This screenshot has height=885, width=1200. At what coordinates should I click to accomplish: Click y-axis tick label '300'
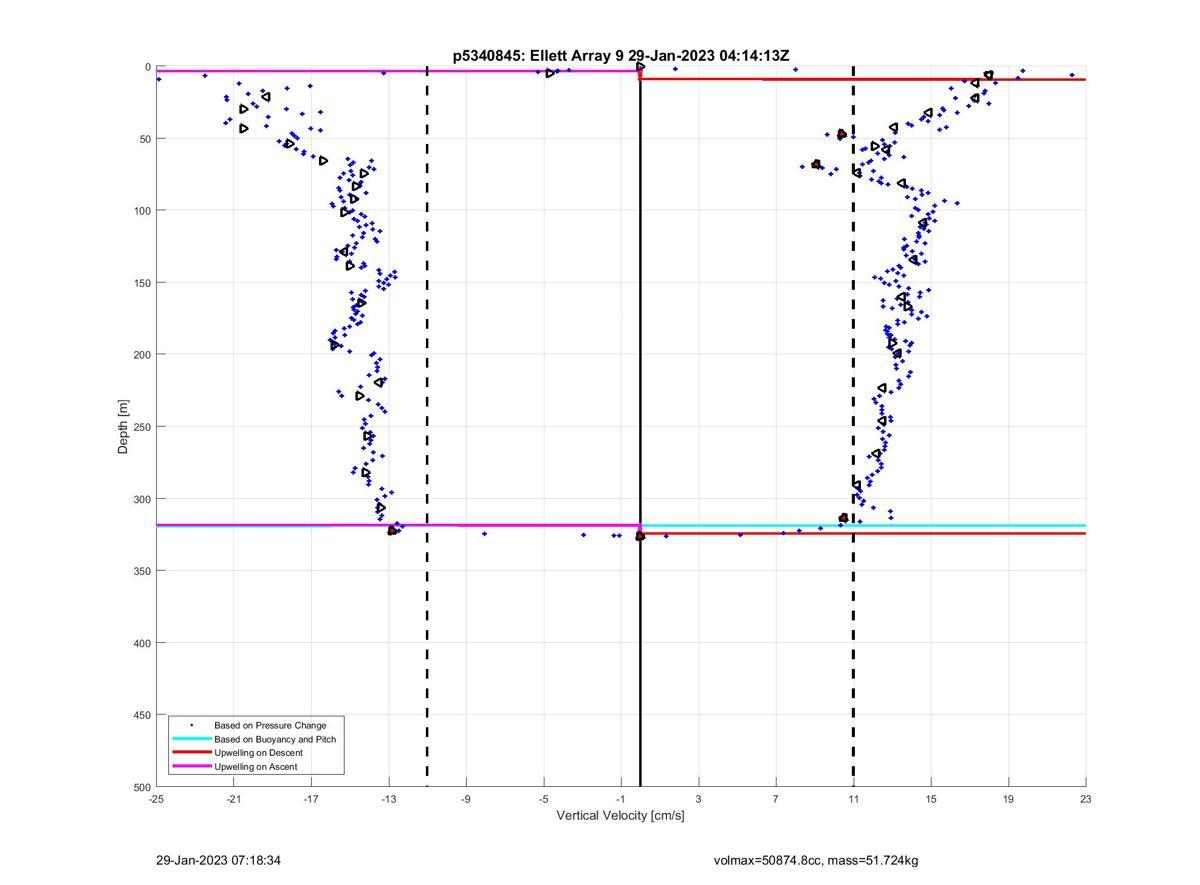pyautogui.click(x=142, y=499)
